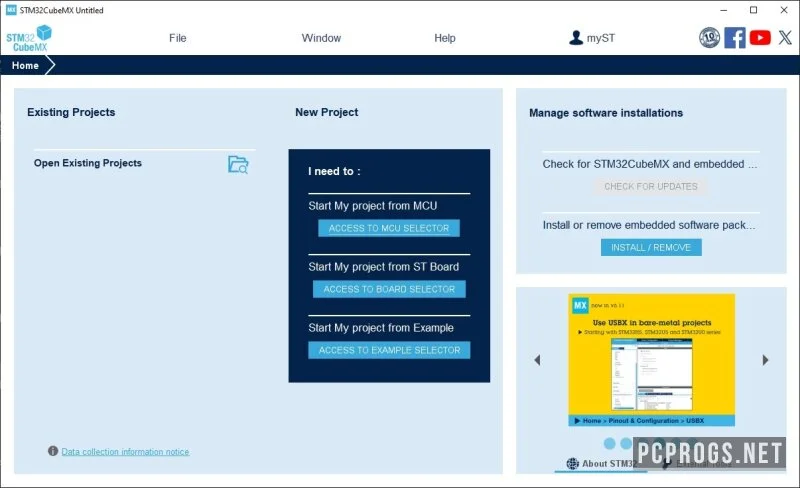Click the info icon beside data collection notice
Viewport: 800px width, 488px height.
coord(53,451)
